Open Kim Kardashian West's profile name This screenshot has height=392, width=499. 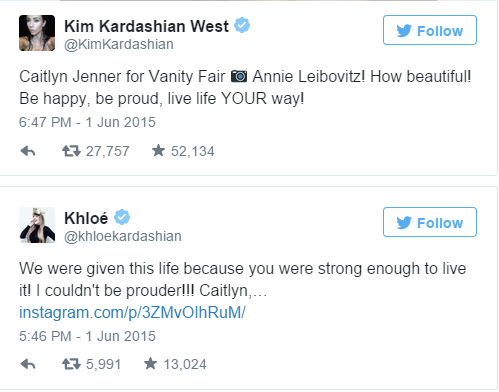pyautogui.click(x=146, y=26)
